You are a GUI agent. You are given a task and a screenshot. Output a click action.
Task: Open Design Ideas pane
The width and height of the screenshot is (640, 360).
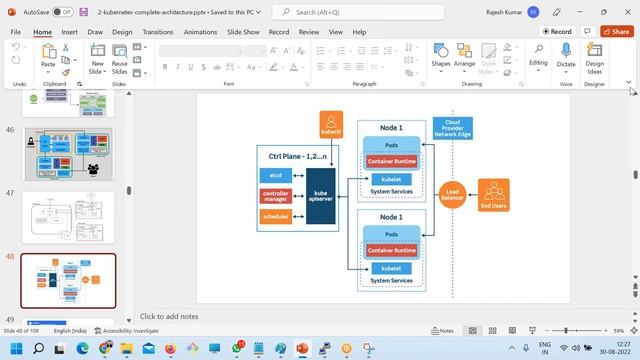[594, 58]
